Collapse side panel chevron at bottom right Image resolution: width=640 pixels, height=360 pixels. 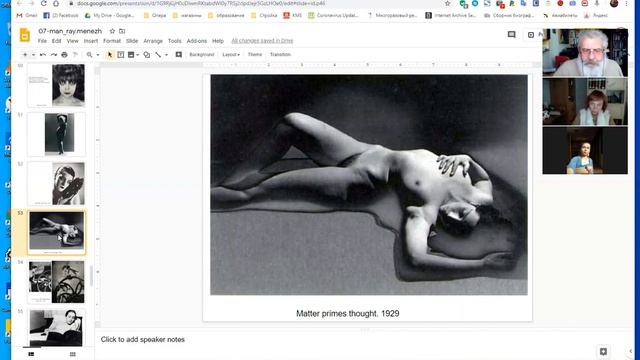(631, 351)
